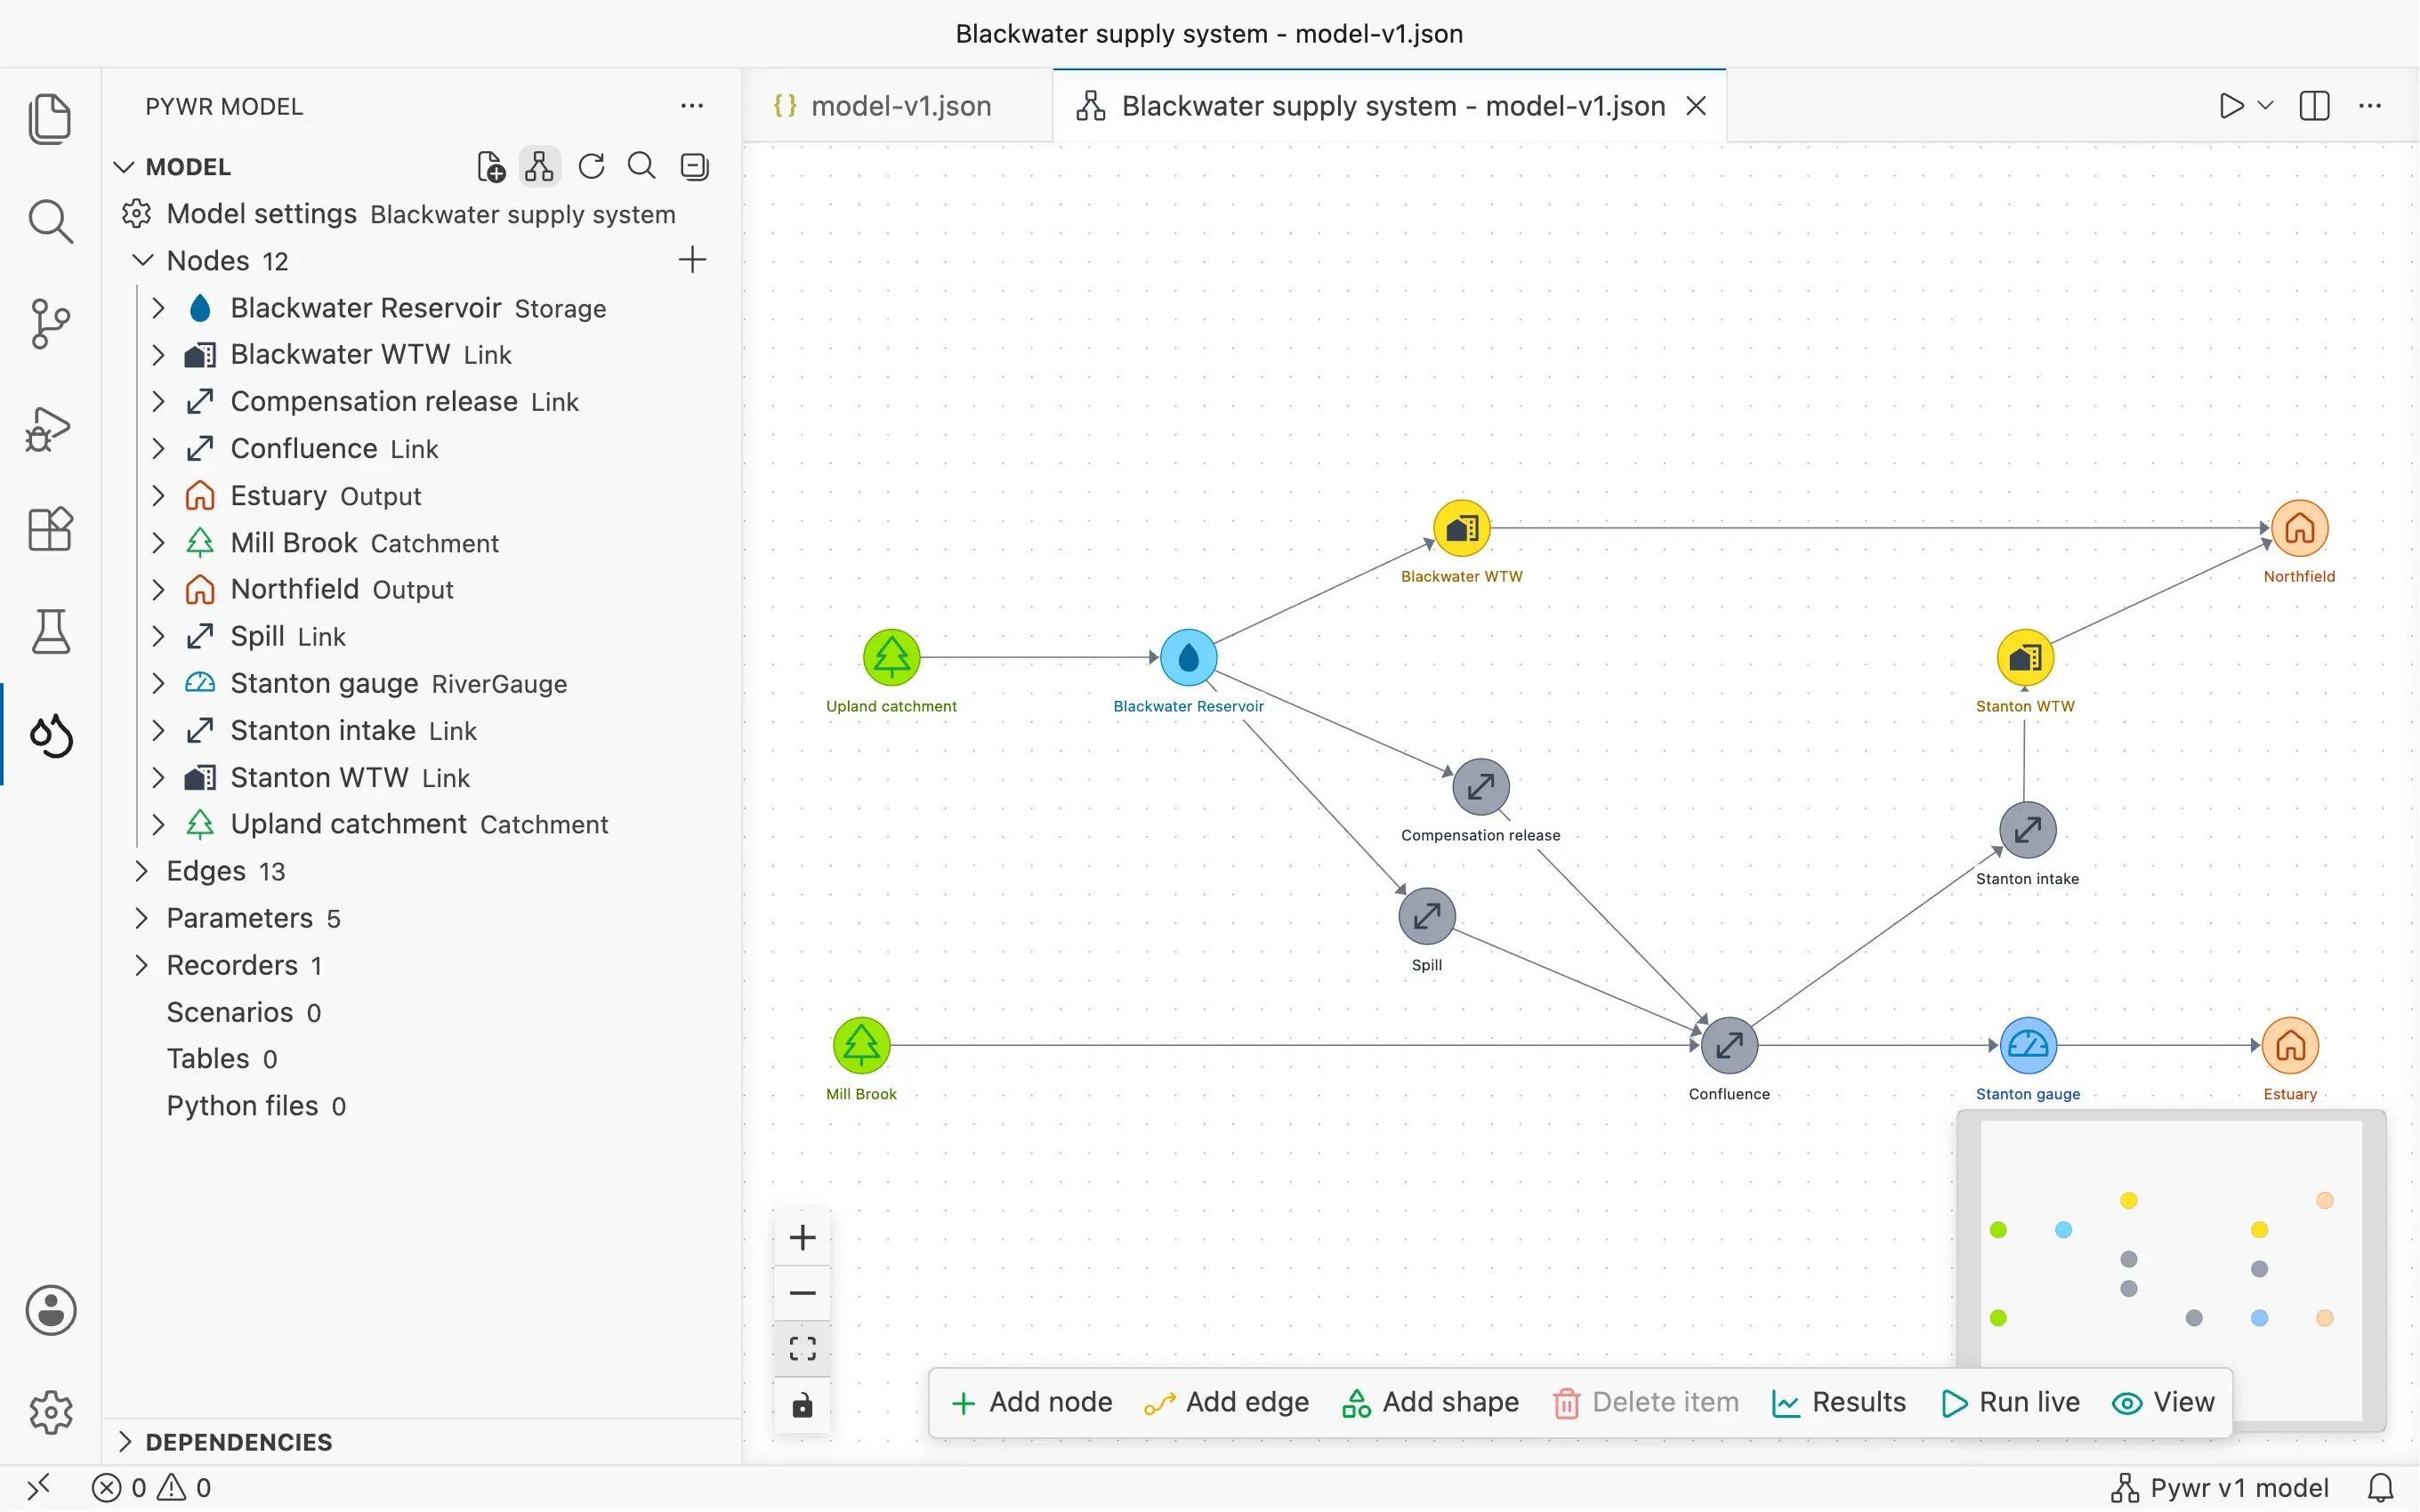Image resolution: width=2420 pixels, height=1512 pixels.
Task: Click the fit view icon in zoom controls
Action: (x=802, y=1348)
